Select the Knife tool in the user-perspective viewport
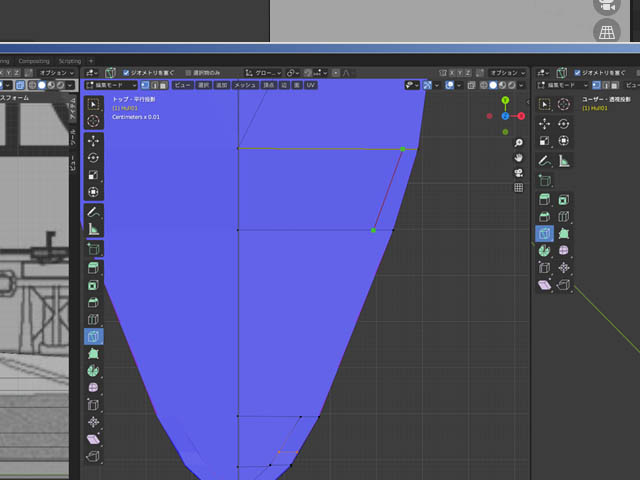The height and width of the screenshot is (480, 640). [x=544, y=233]
